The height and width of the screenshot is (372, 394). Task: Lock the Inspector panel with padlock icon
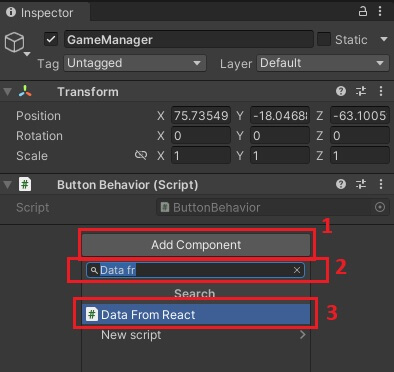[363, 12]
